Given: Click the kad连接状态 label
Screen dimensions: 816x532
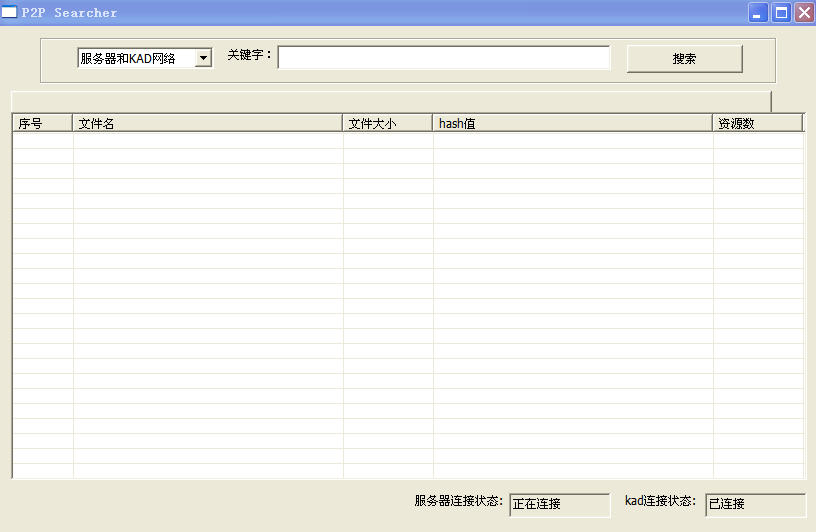Looking at the screenshot, I should click(660, 501).
